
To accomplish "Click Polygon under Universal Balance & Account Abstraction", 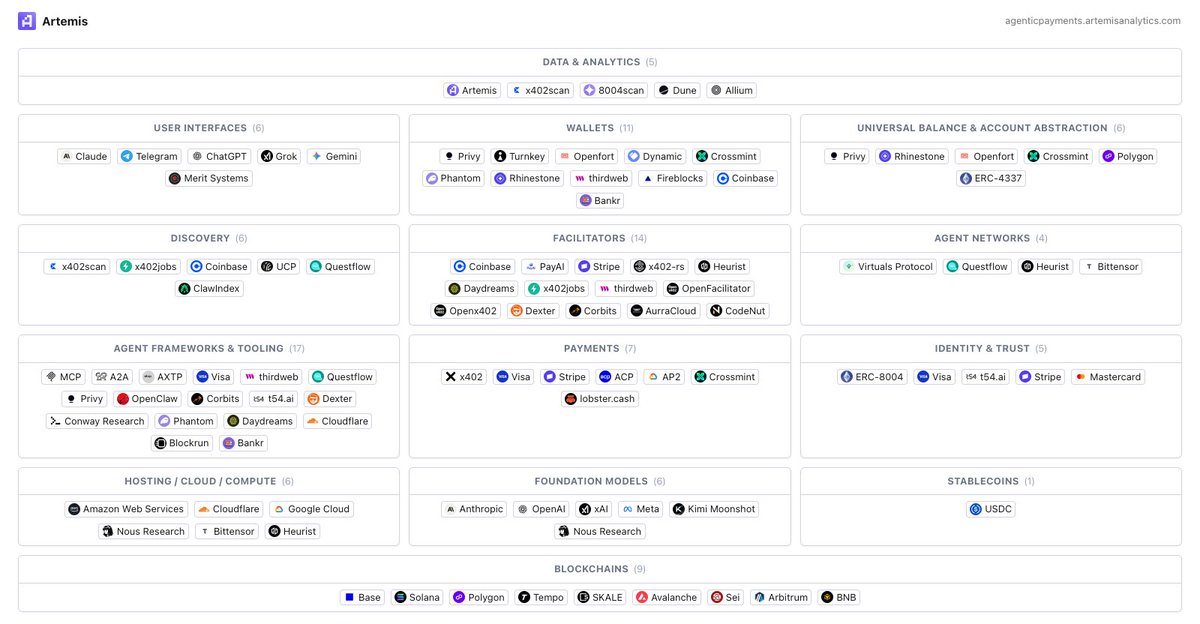I will 1129,156.
